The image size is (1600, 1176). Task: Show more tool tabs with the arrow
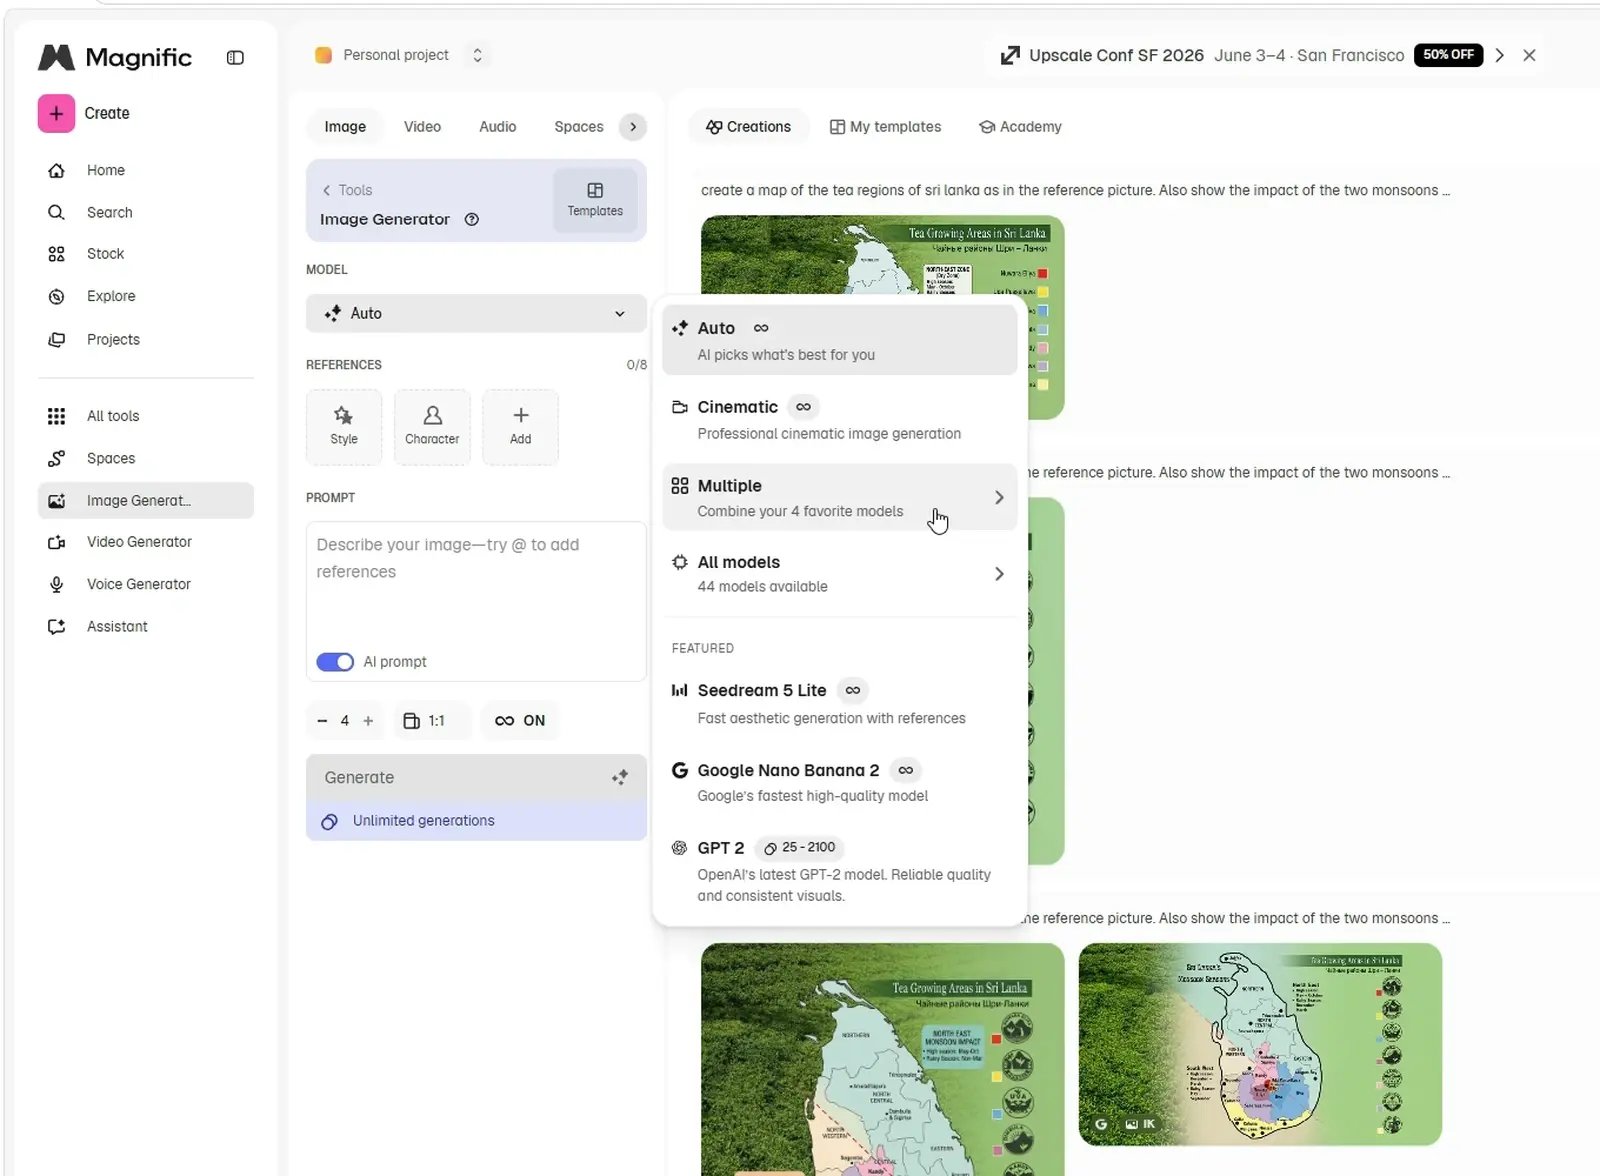pyautogui.click(x=633, y=127)
